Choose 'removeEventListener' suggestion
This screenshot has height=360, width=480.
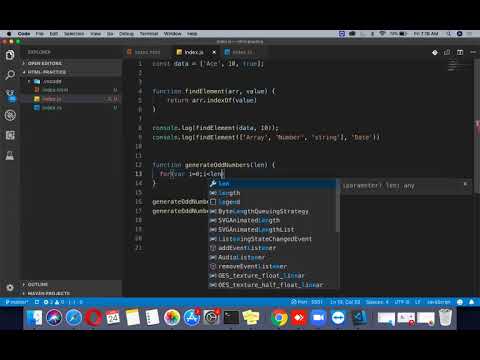[273, 266]
